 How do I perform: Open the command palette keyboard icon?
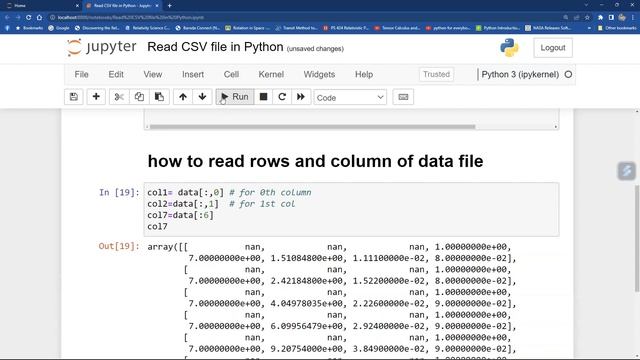tap(403, 97)
